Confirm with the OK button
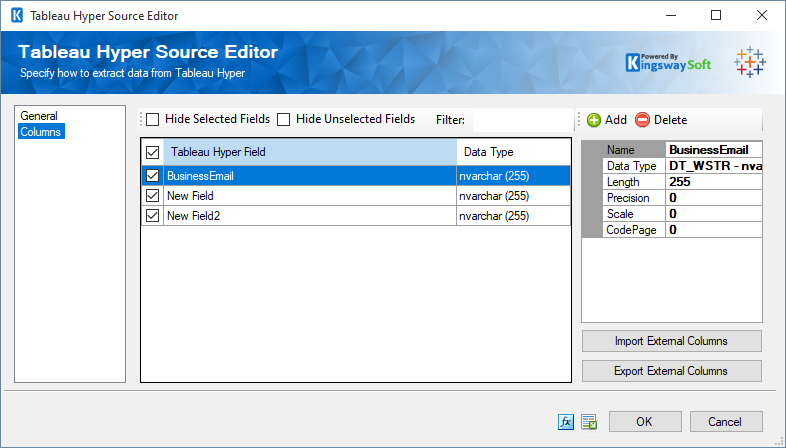Viewport: 786px width, 448px height. point(645,422)
